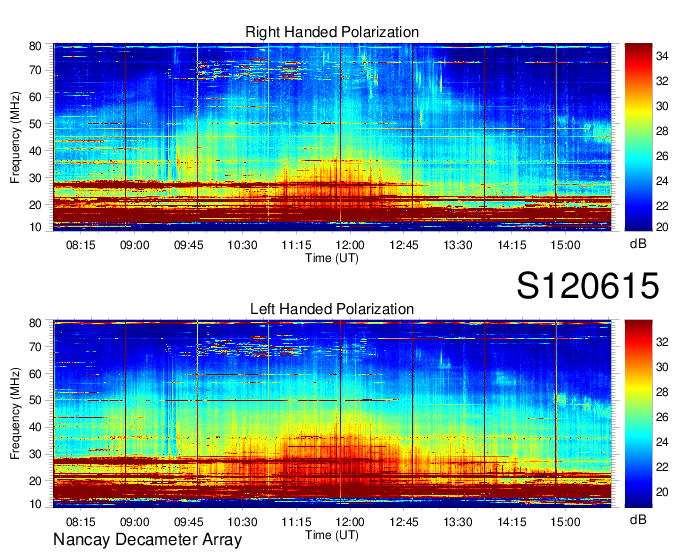680x552 pixels.
Task: Click the "80" frequency tick on the right-handed plot
Action: pos(35,46)
